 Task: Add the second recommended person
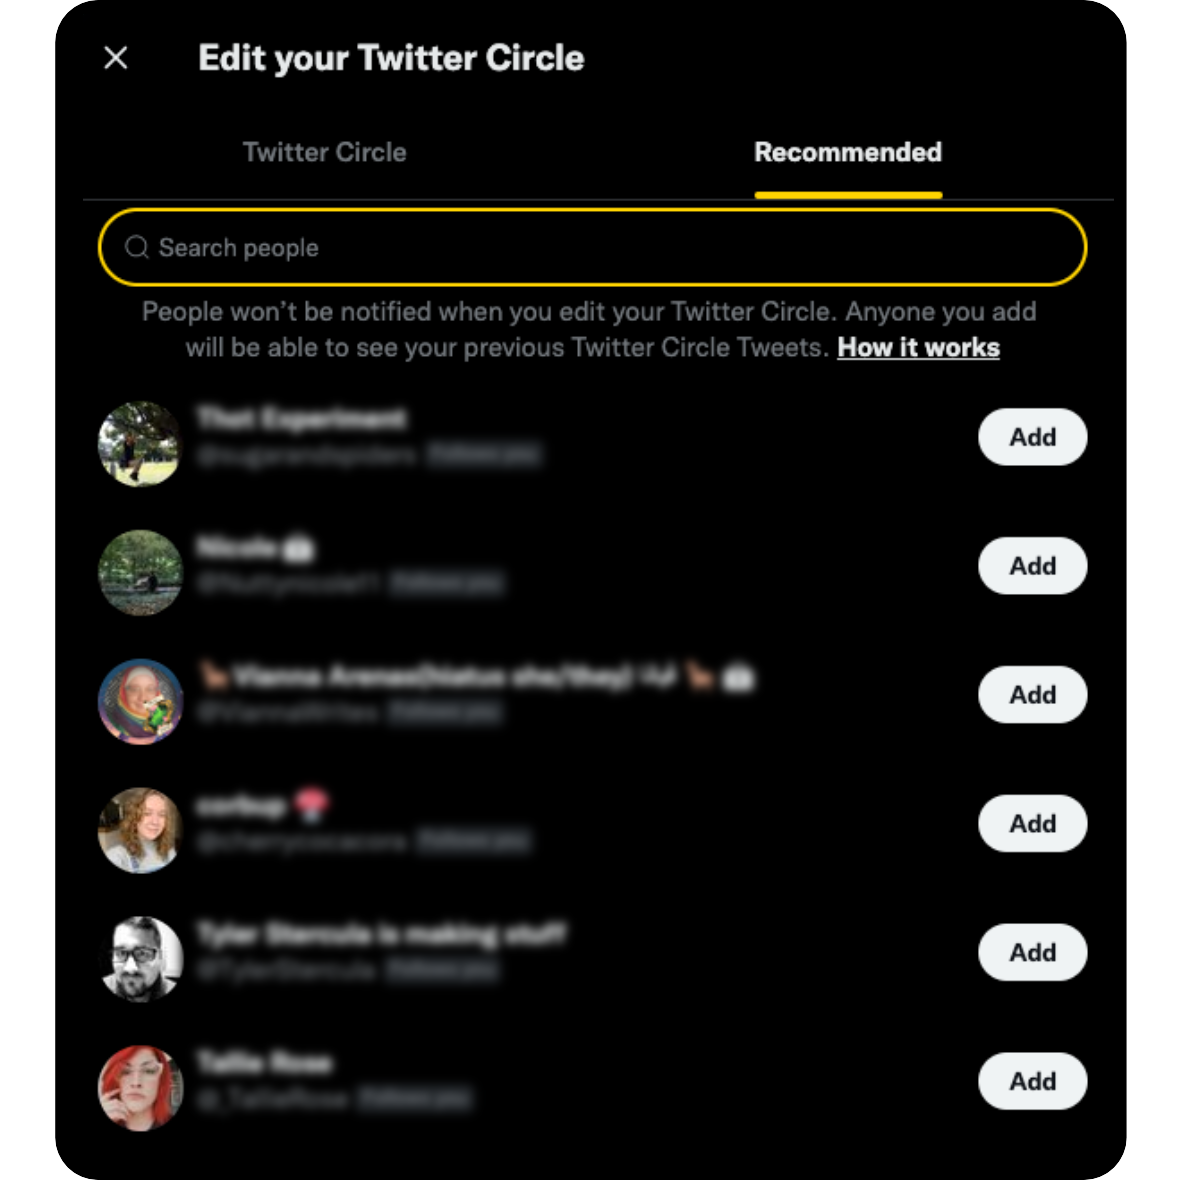(1032, 566)
